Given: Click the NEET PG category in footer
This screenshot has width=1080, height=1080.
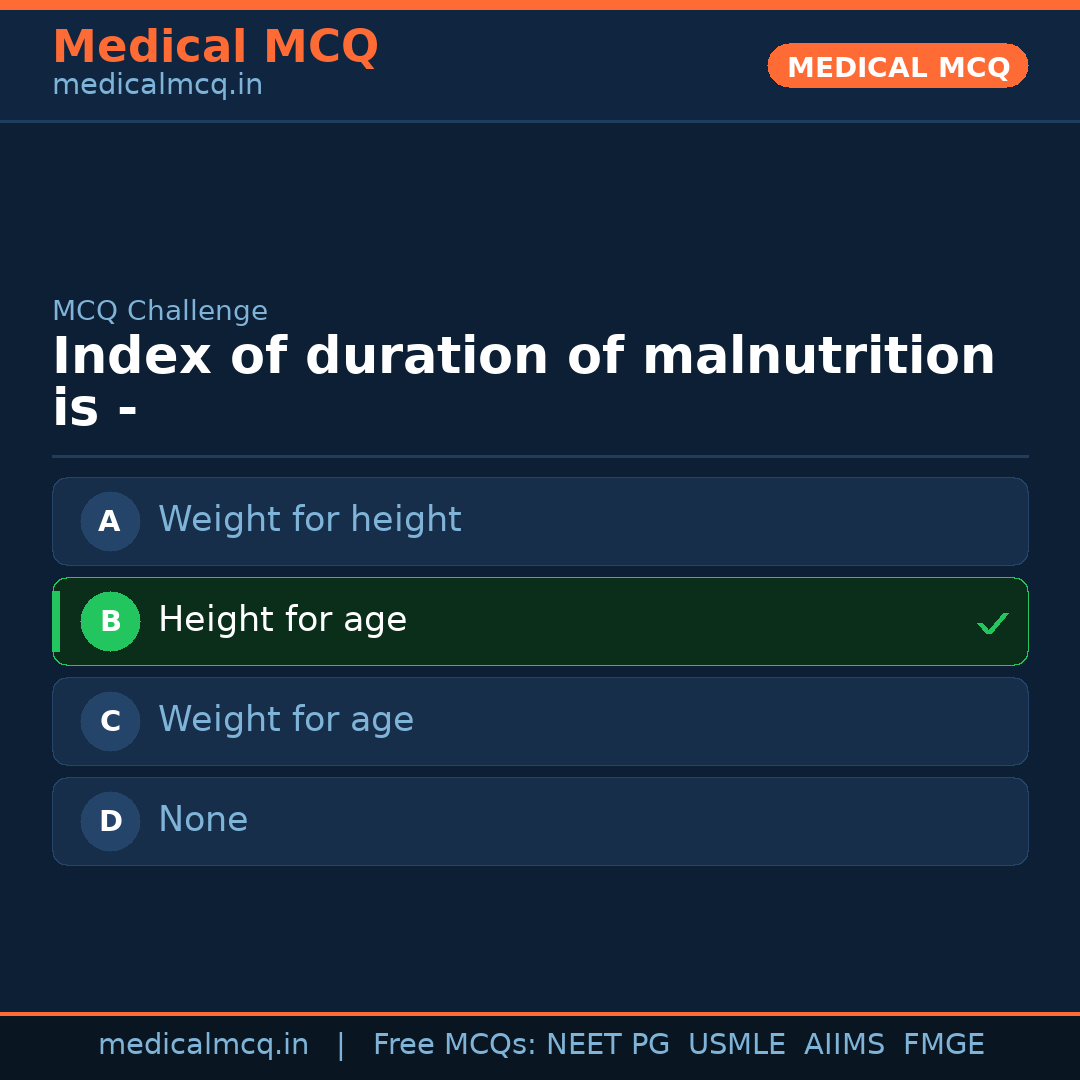Looking at the screenshot, I should coord(607,1044).
